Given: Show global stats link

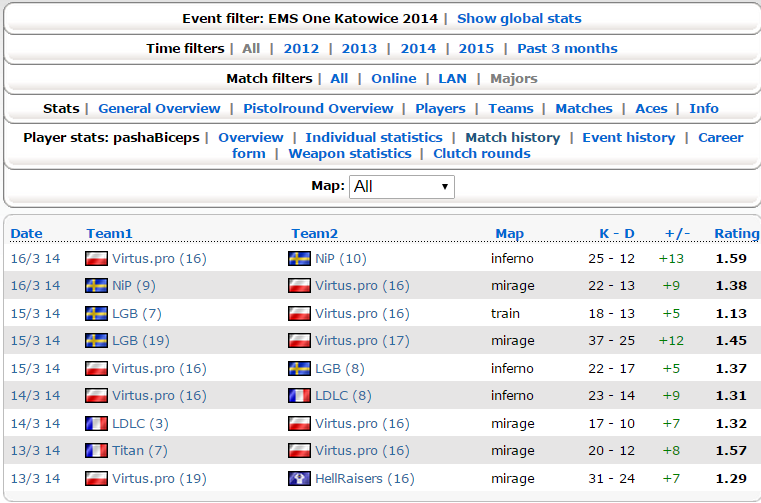Looking at the screenshot, I should 519,18.
